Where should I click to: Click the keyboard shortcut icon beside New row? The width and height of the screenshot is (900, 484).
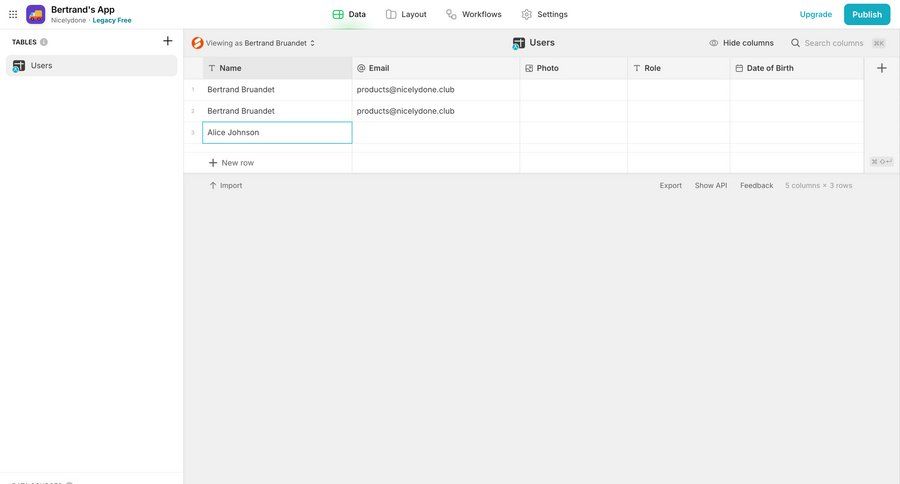tap(881, 162)
